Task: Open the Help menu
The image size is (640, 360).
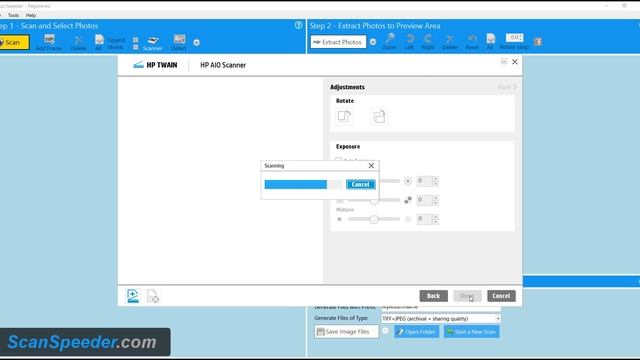Action: tap(31, 15)
